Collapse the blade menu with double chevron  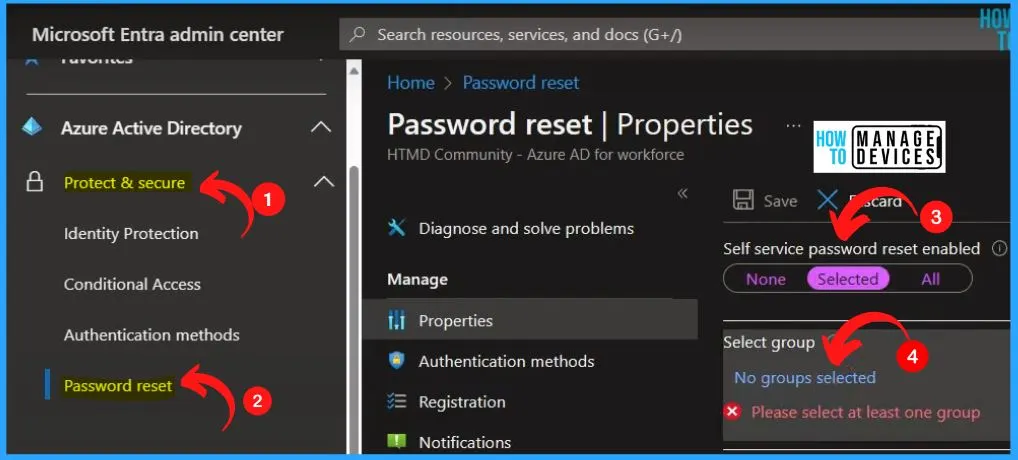682,193
